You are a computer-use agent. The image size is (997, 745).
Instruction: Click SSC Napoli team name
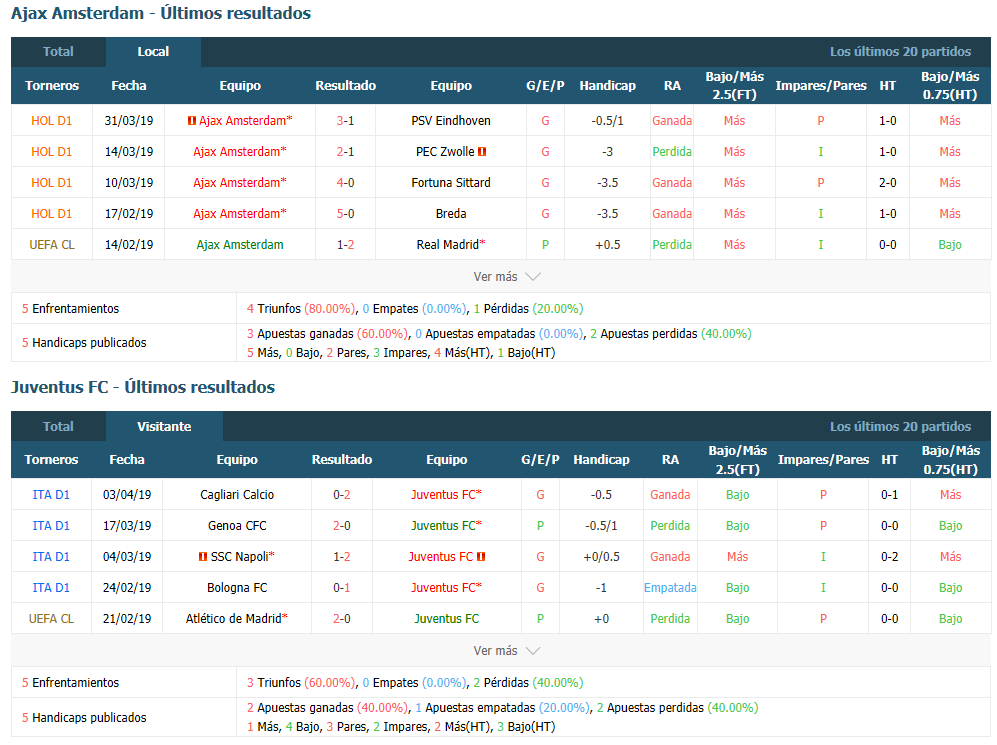(x=239, y=557)
